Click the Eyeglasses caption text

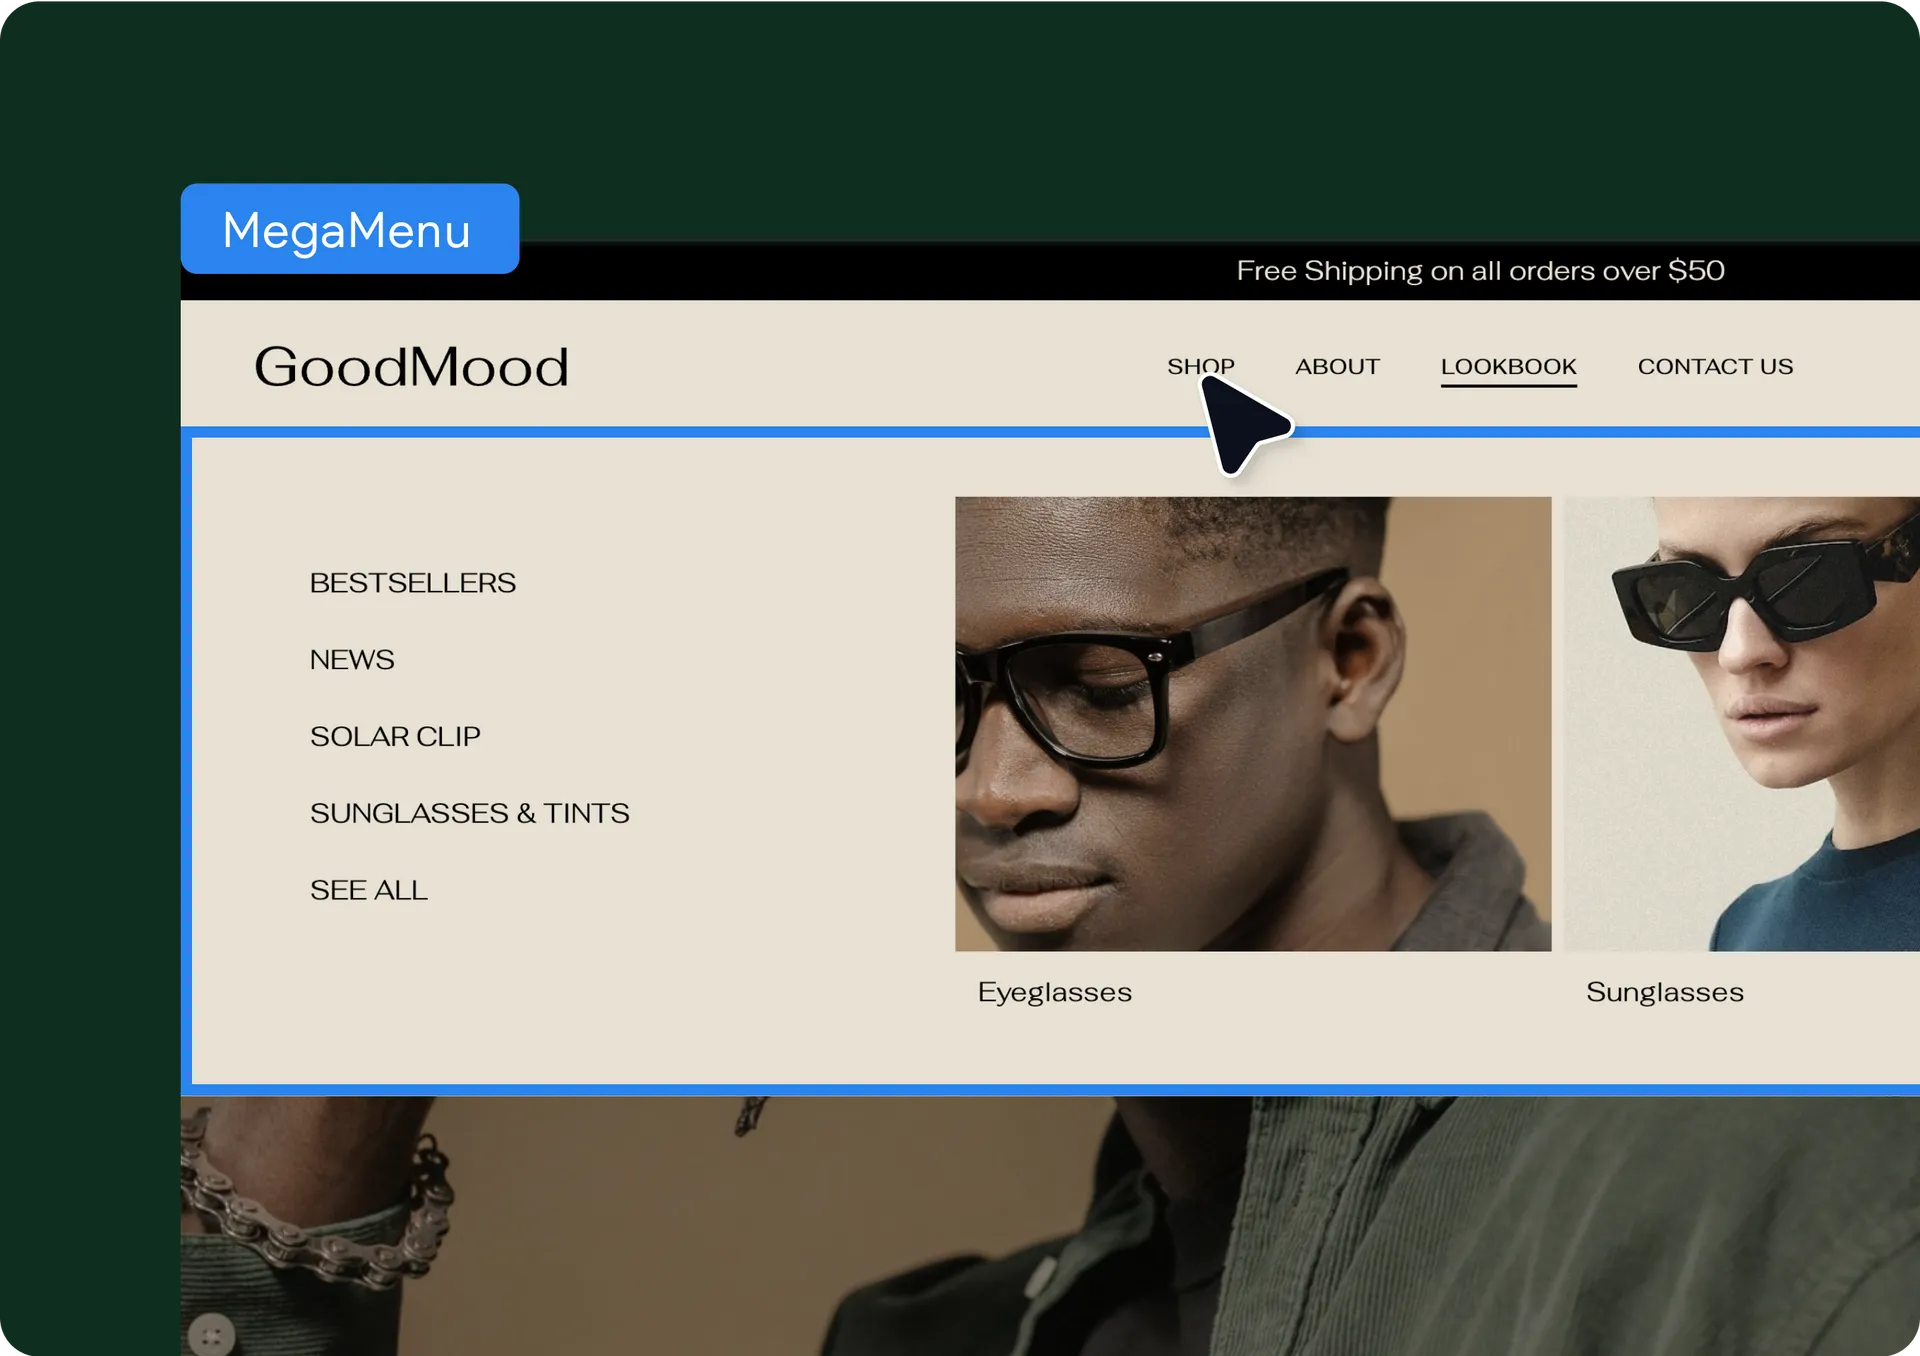tap(1054, 992)
